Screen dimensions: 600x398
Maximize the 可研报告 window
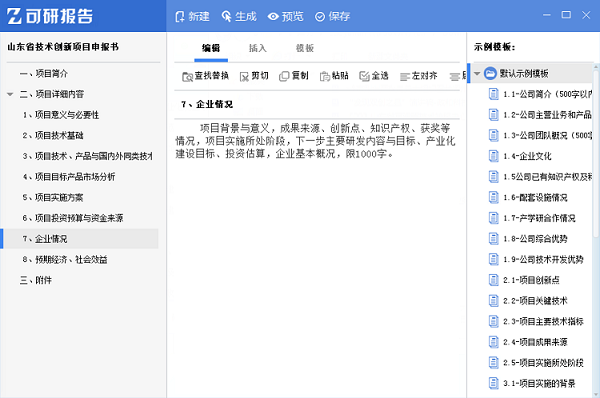pyautogui.click(x=566, y=15)
